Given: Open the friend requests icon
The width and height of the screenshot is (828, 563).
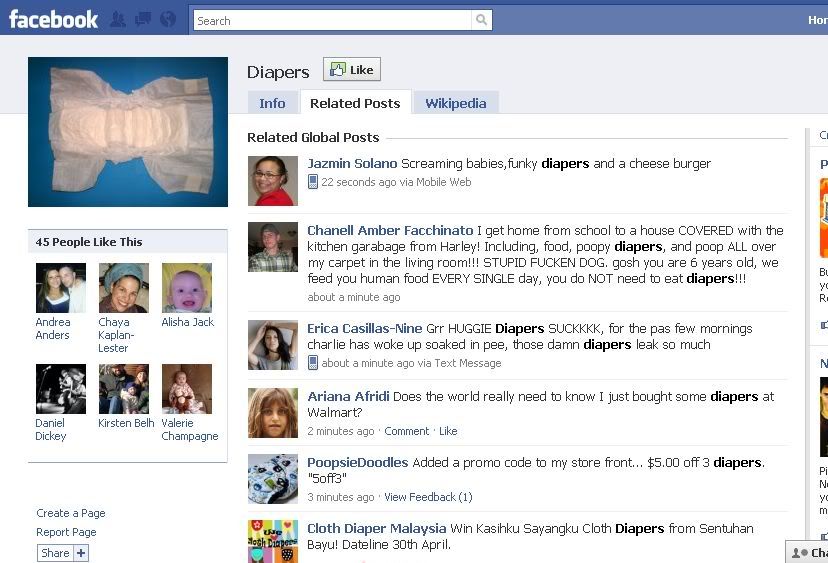Looking at the screenshot, I should point(118,20).
